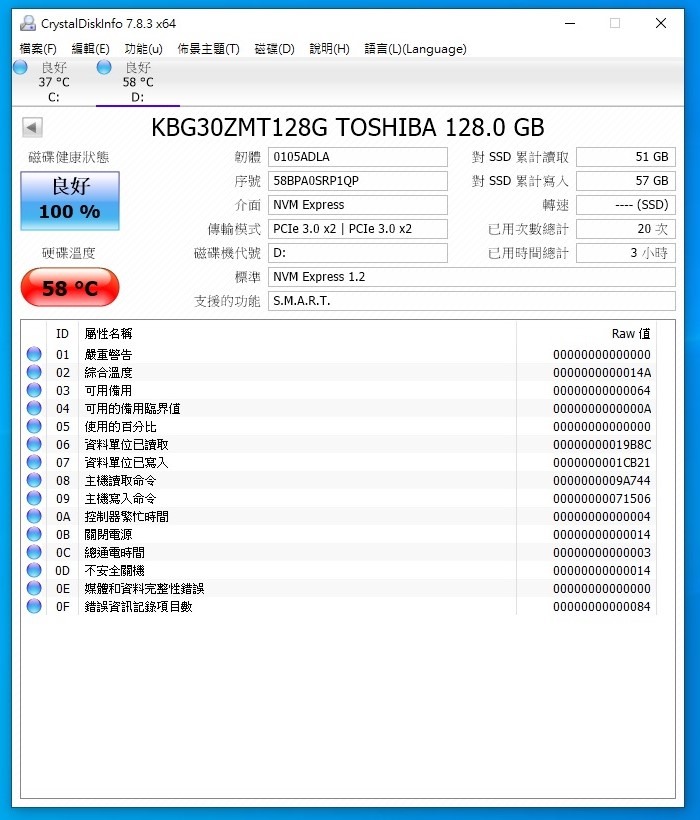
Task: Click the 磁碟健康狀態 label
Action: (x=68, y=157)
